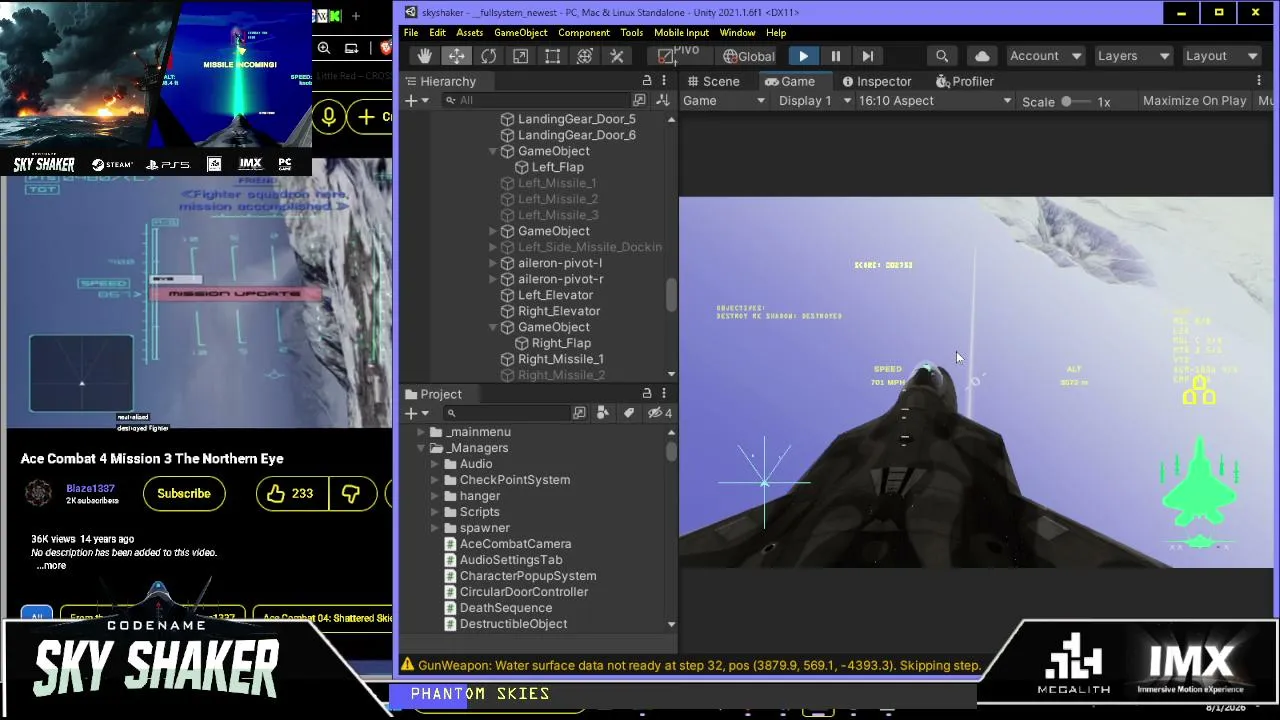Open the Account dropdown
Image resolution: width=1280 pixels, height=720 pixels.
coord(1044,56)
